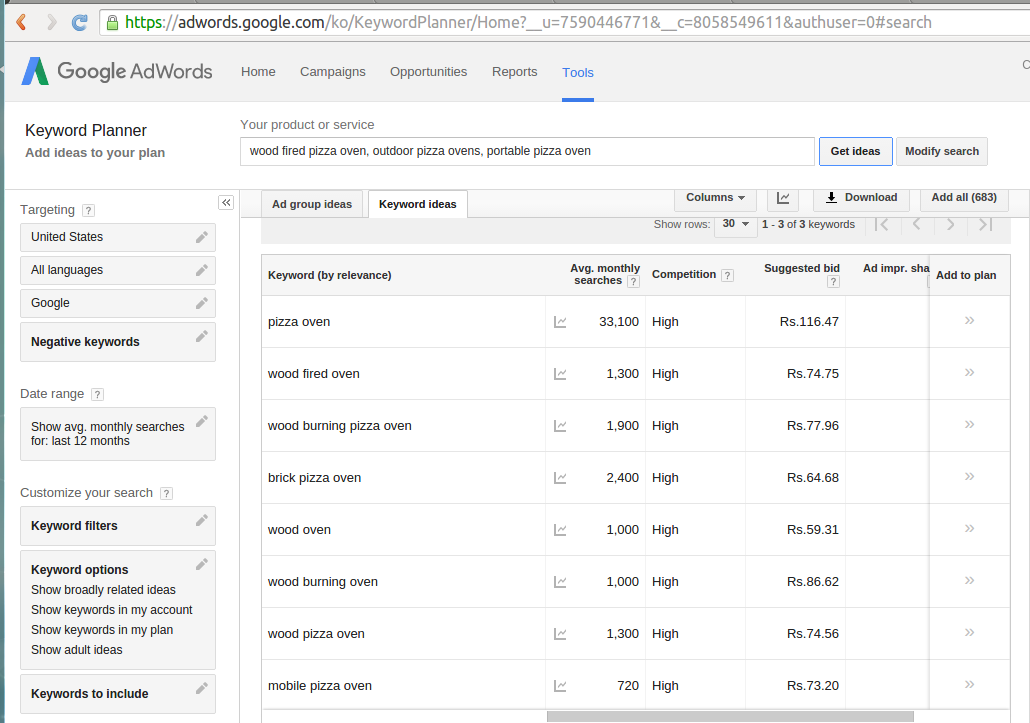
Task: Reload the page with refresh icon
Action: coord(79,22)
